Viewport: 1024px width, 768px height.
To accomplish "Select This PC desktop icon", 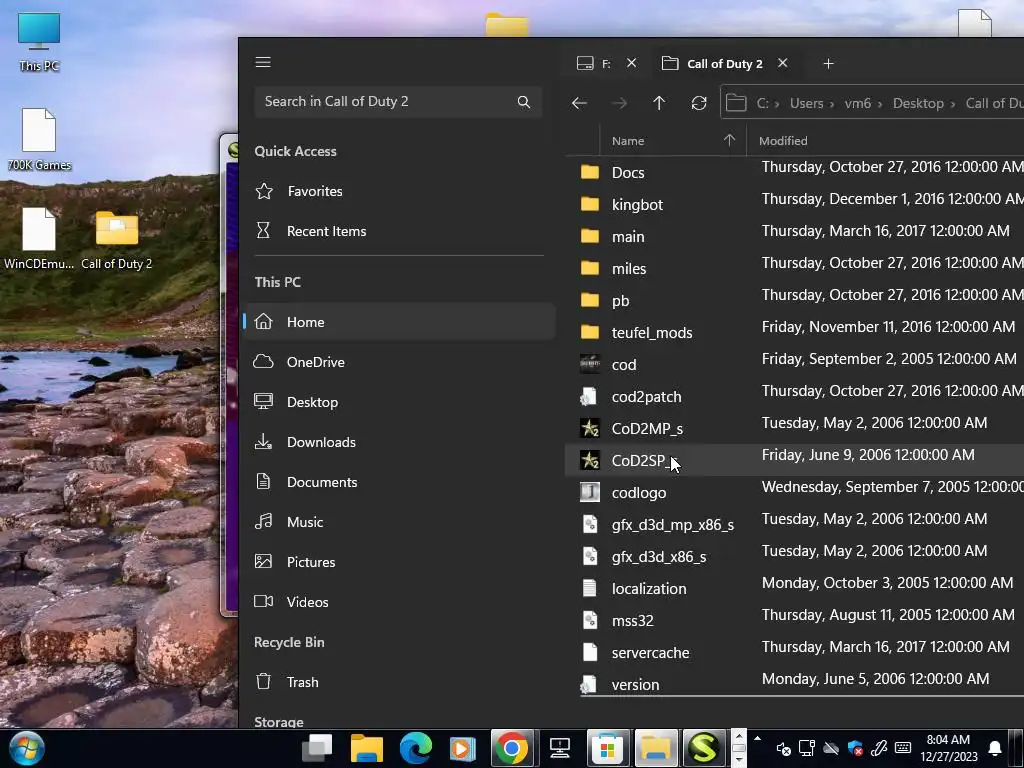I will pyautogui.click(x=39, y=41).
